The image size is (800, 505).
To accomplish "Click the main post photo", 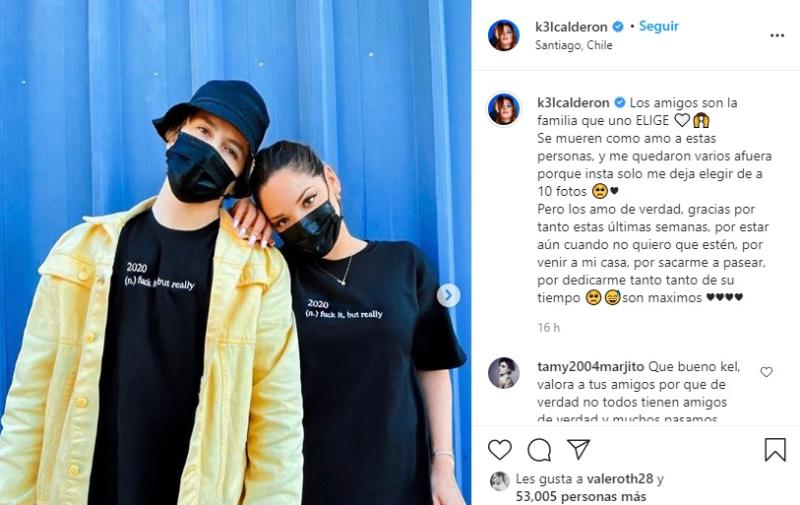I will coord(235,252).
